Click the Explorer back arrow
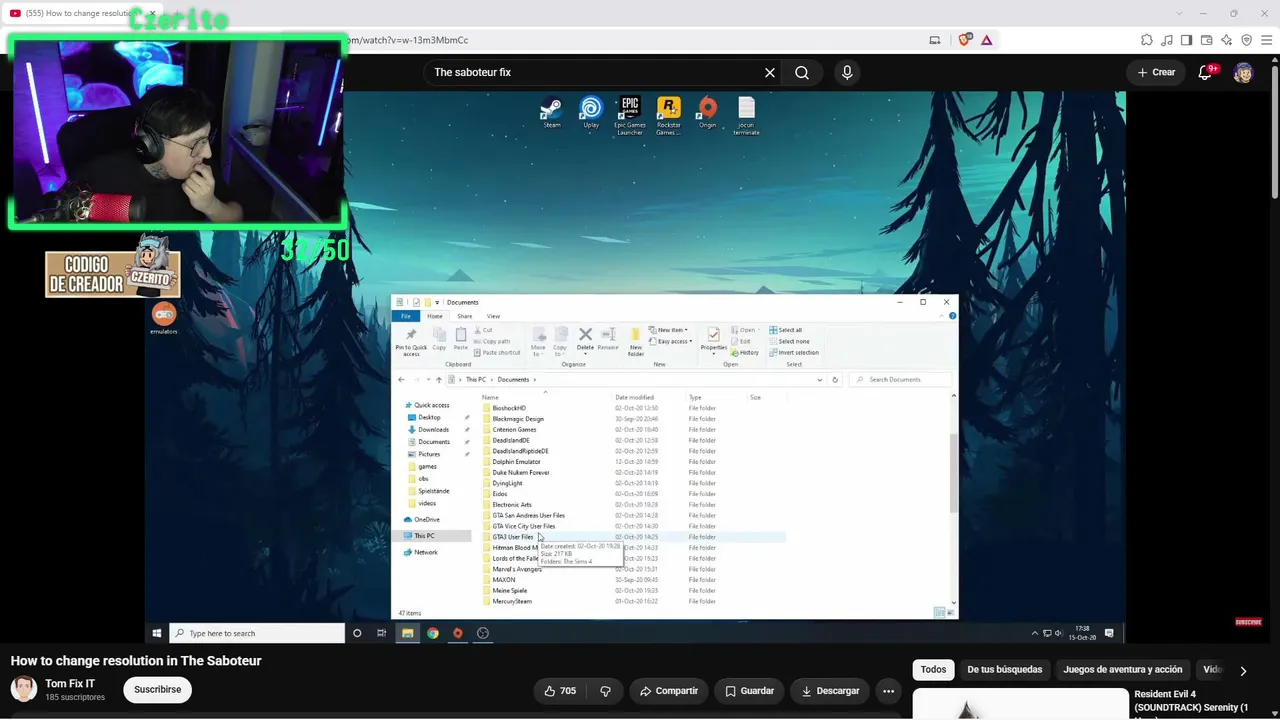 coord(401,380)
